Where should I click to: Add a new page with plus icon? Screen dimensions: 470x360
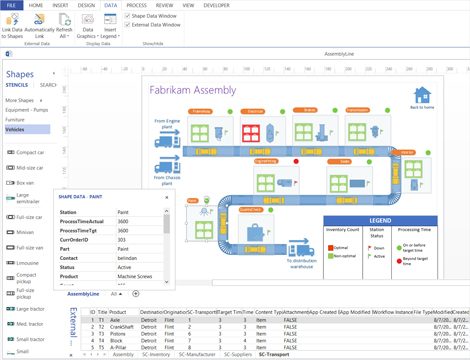[x=136, y=294]
